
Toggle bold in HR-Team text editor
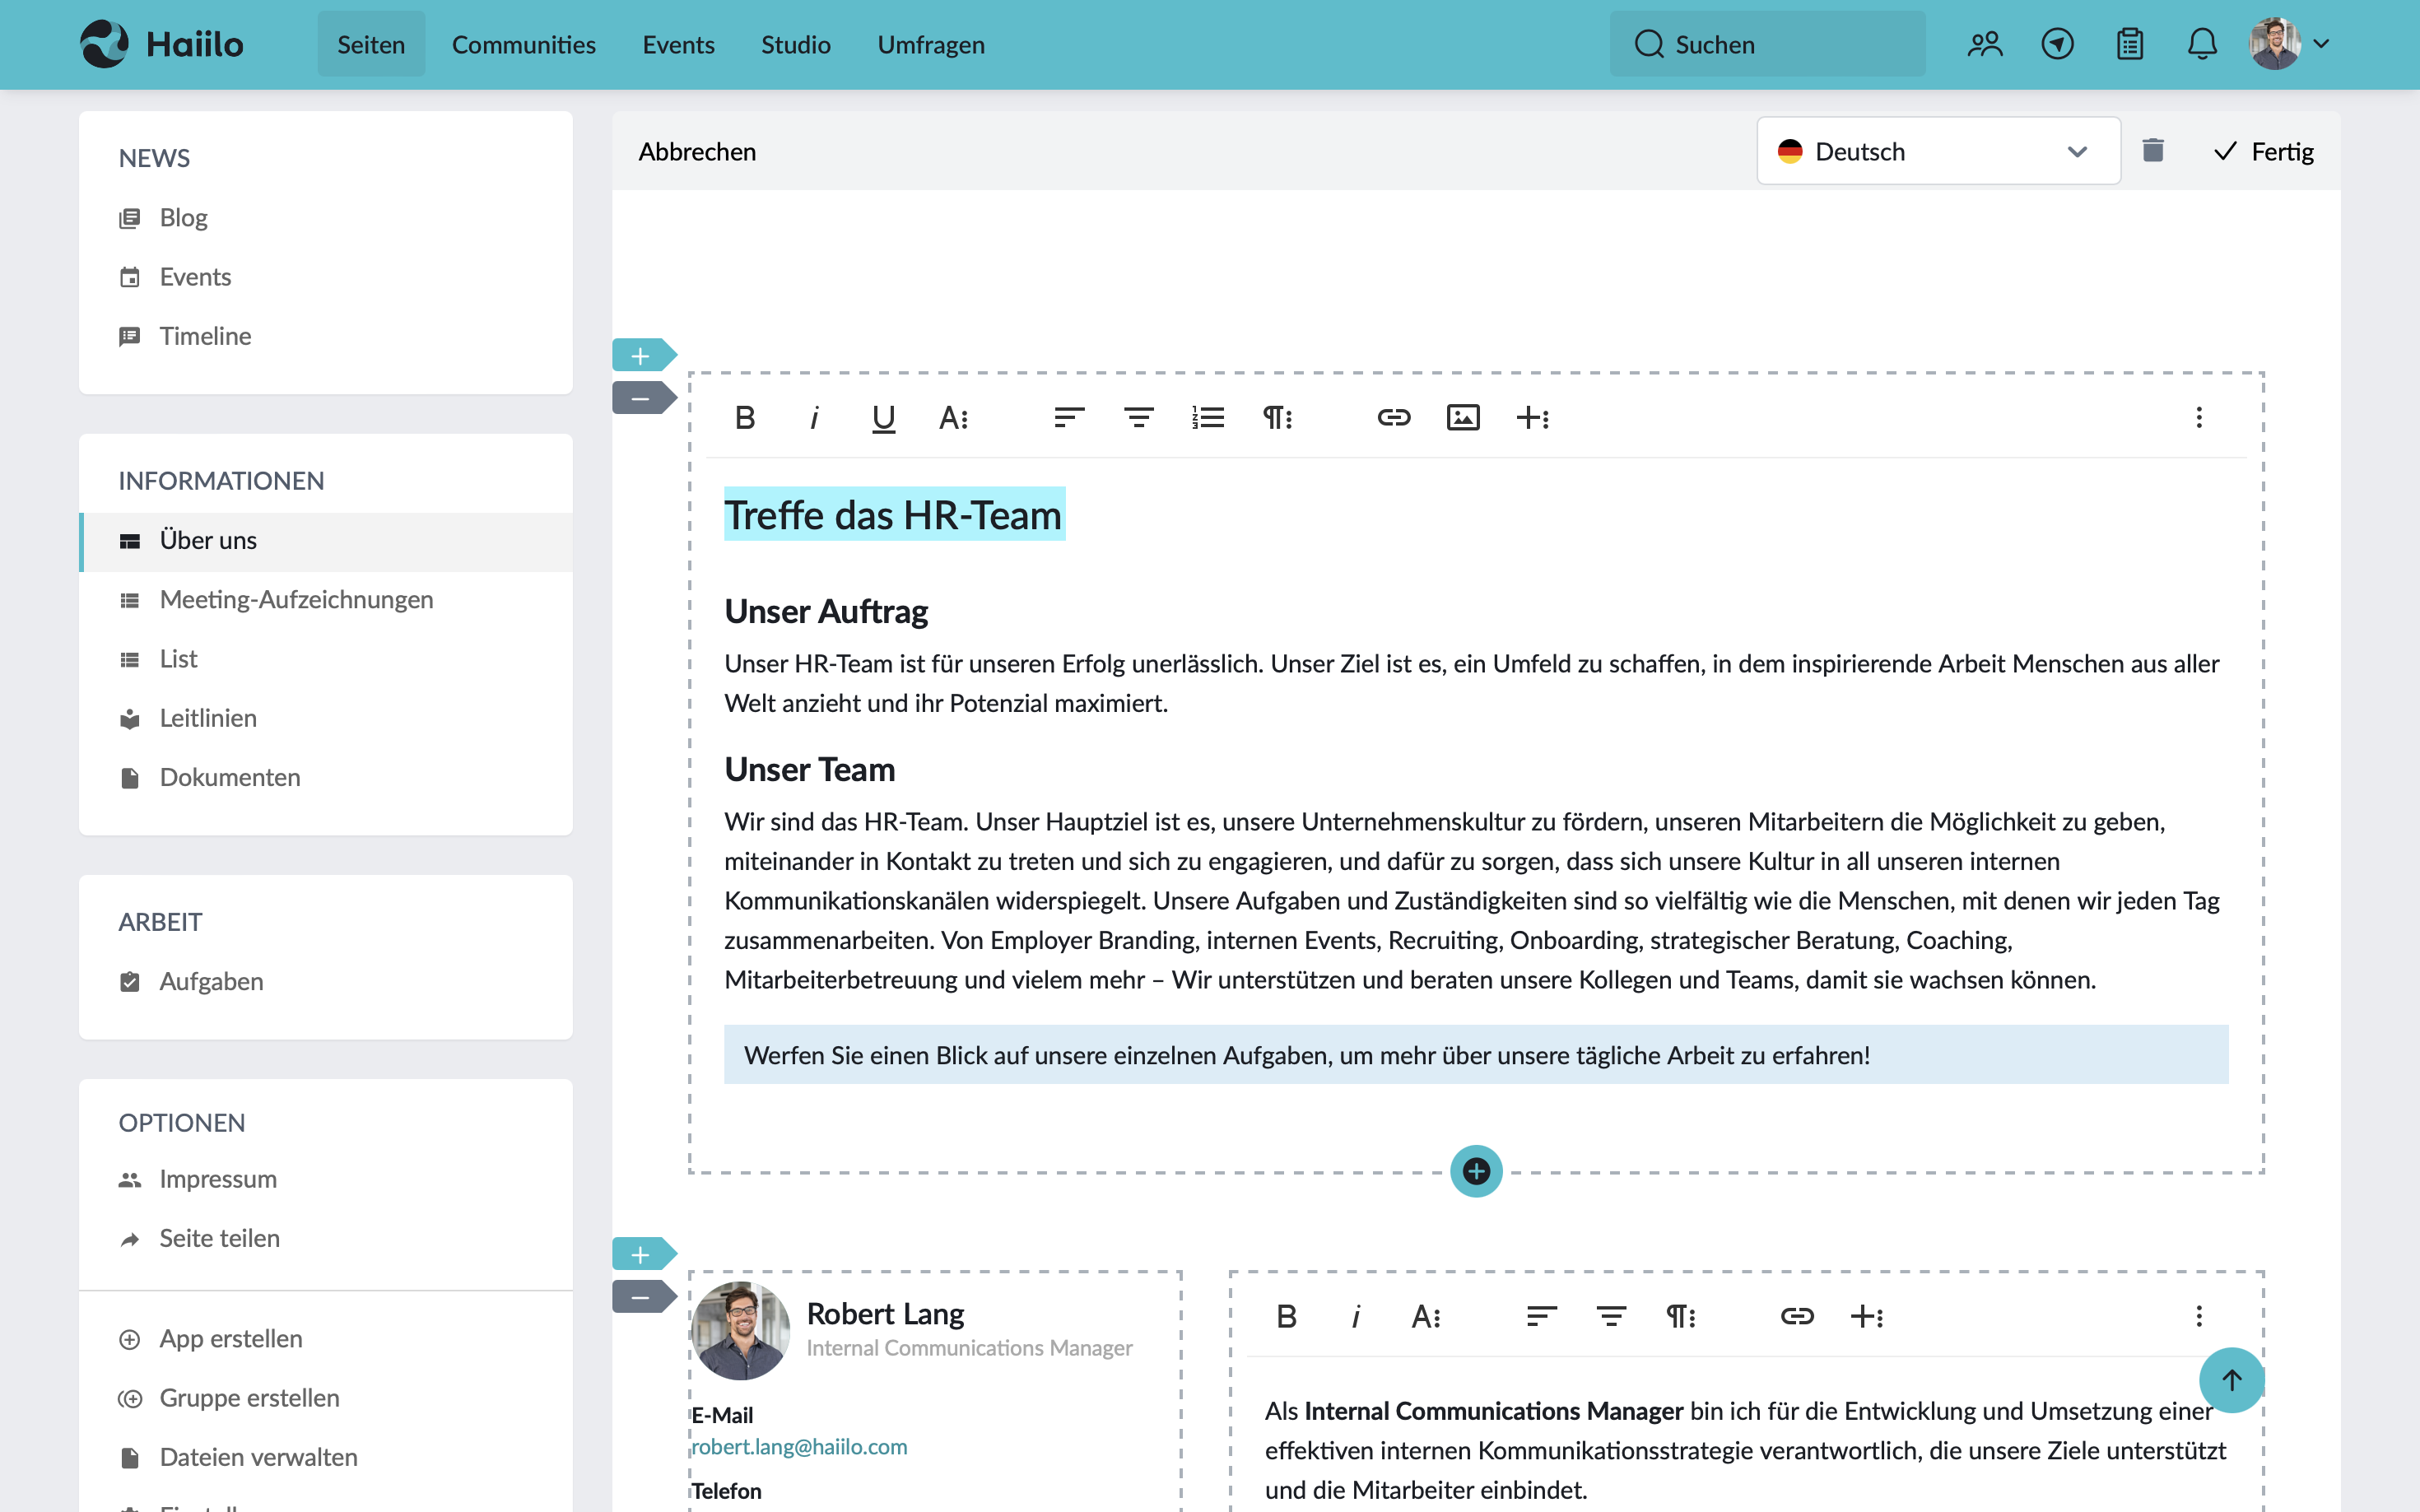(x=744, y=417)
